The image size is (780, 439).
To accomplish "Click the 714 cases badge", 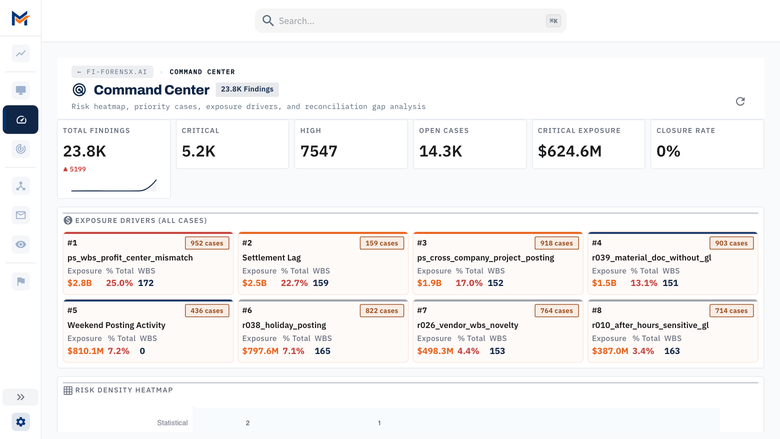I will click(731, 311).
